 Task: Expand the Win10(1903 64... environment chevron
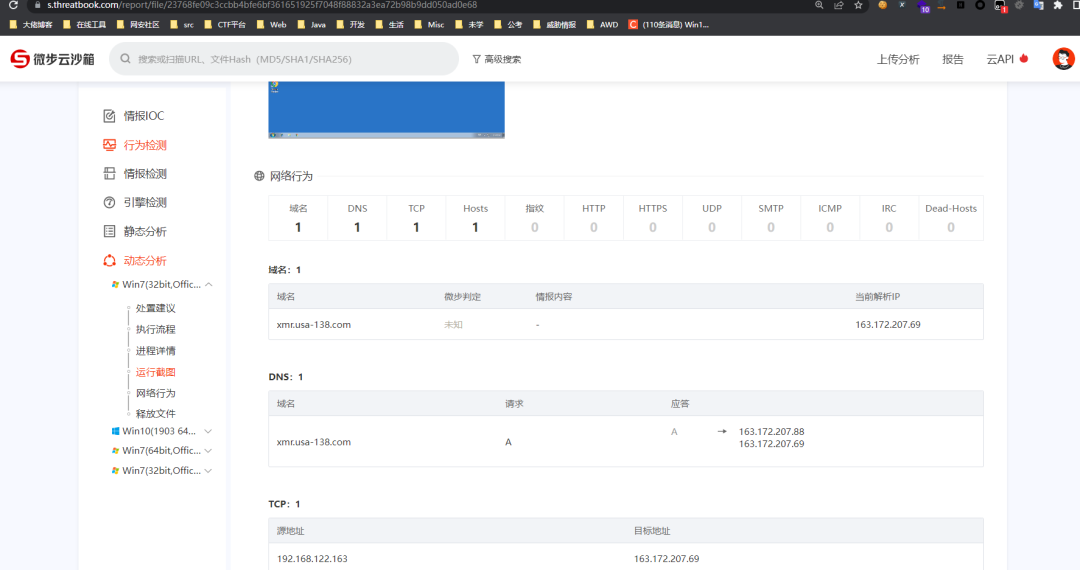[x=208, y=431]
